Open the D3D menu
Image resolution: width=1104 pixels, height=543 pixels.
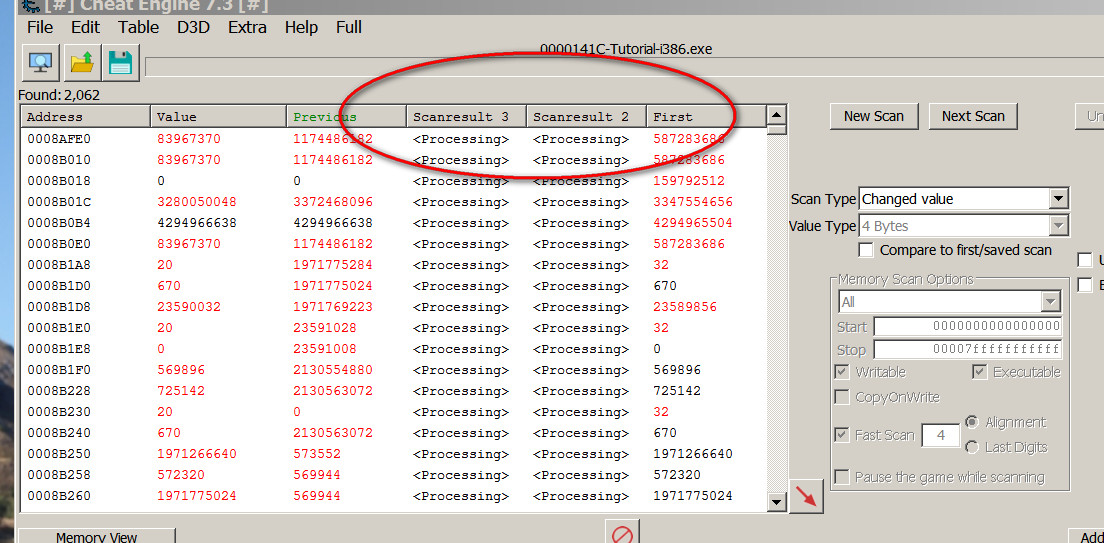(x=193, y=27)
